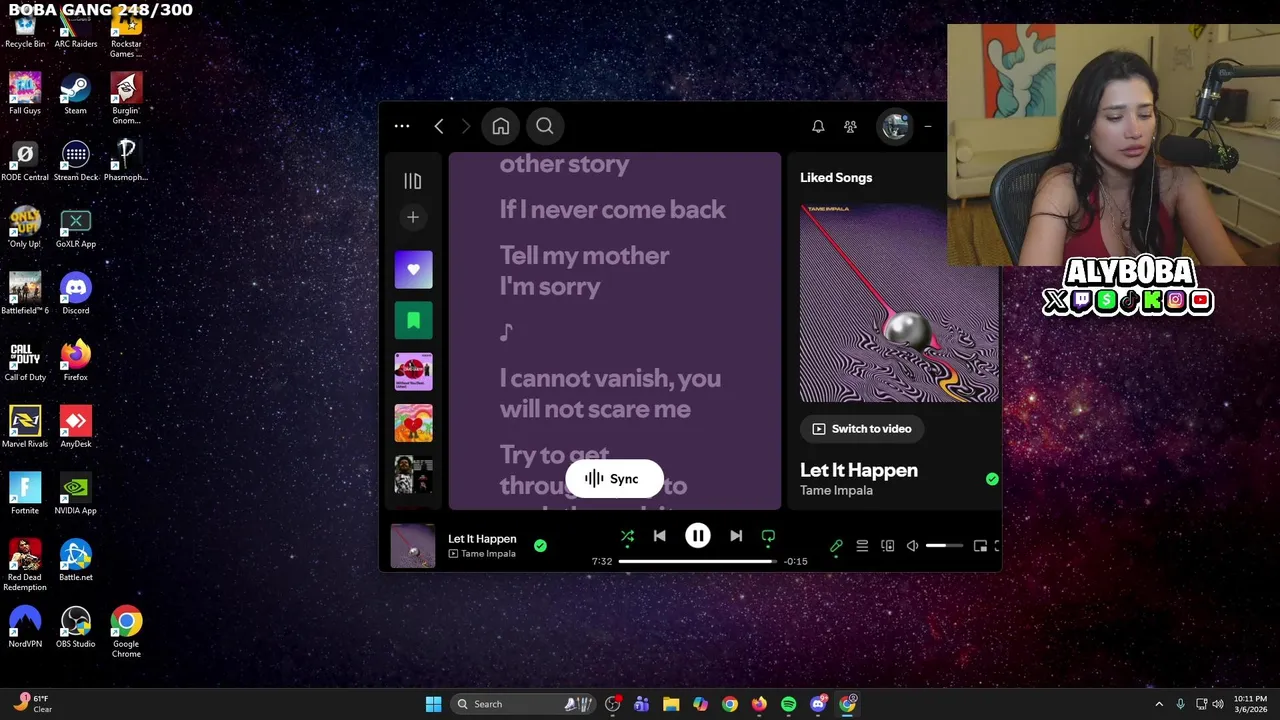Open Your Episodes green bookmark playlist
The width and height of the screenshot is (1280, 720).
tap(413, 321)
